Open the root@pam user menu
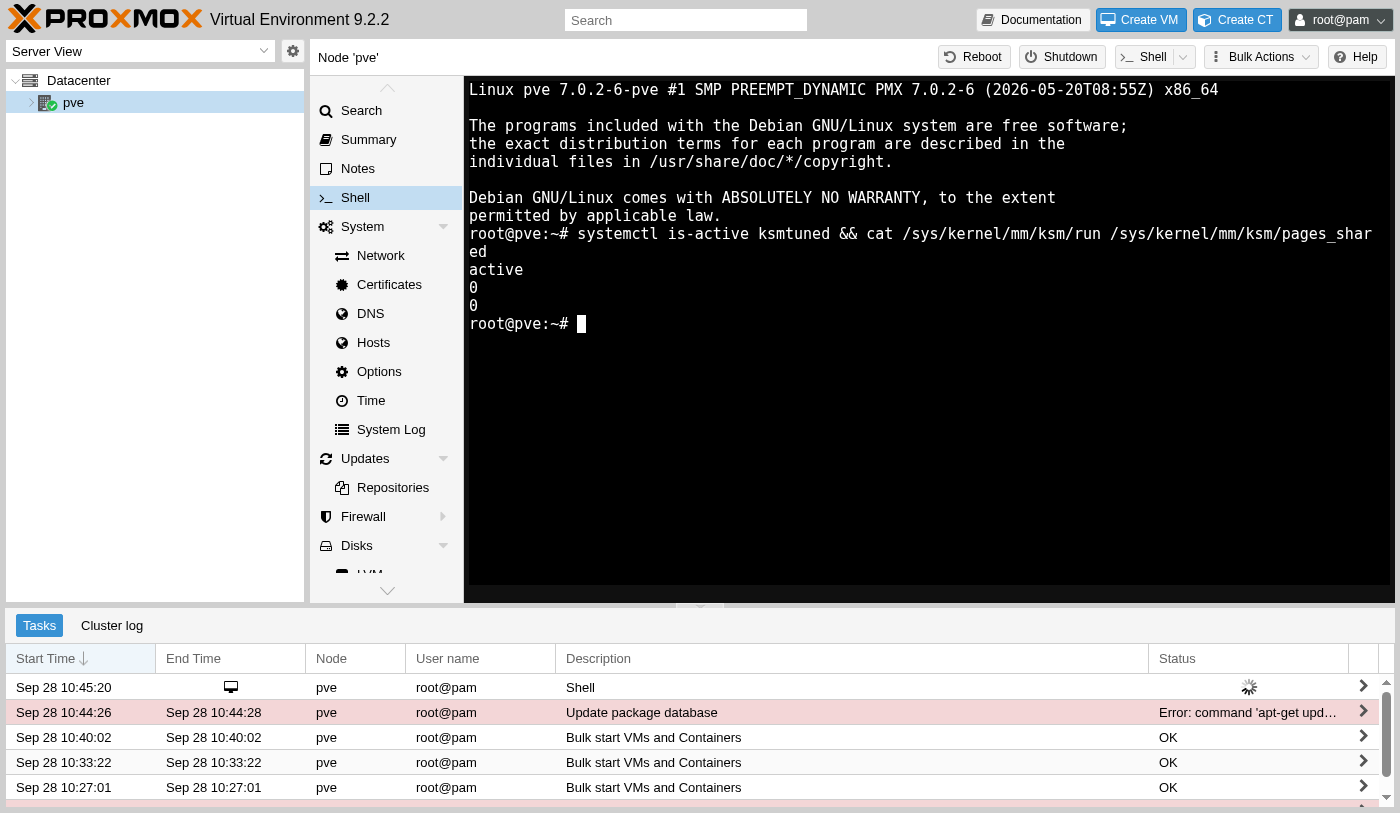Image resolution: width=1400 pixels, height=813 pixels. pos(1340,20)
